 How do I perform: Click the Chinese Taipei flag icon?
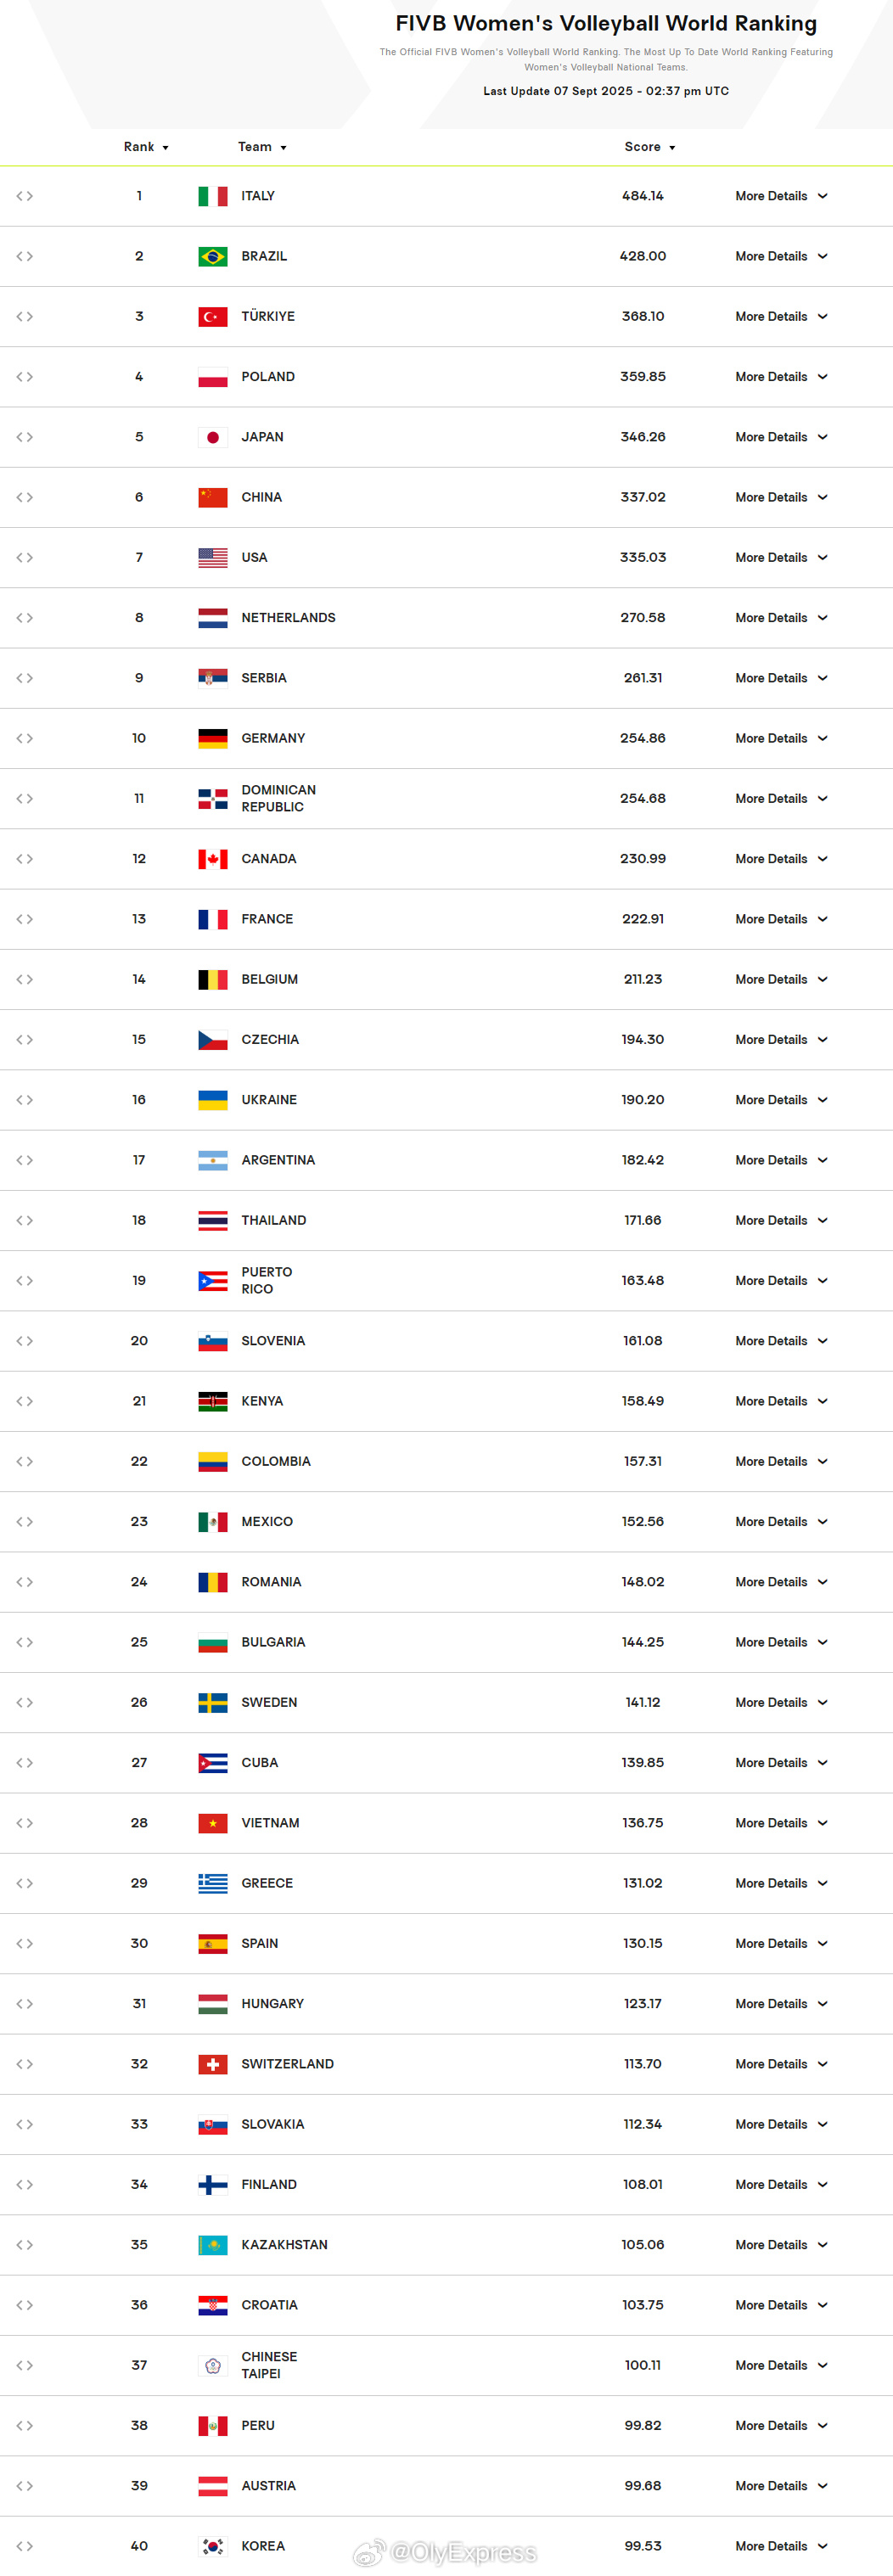(x=212, y=2365)
